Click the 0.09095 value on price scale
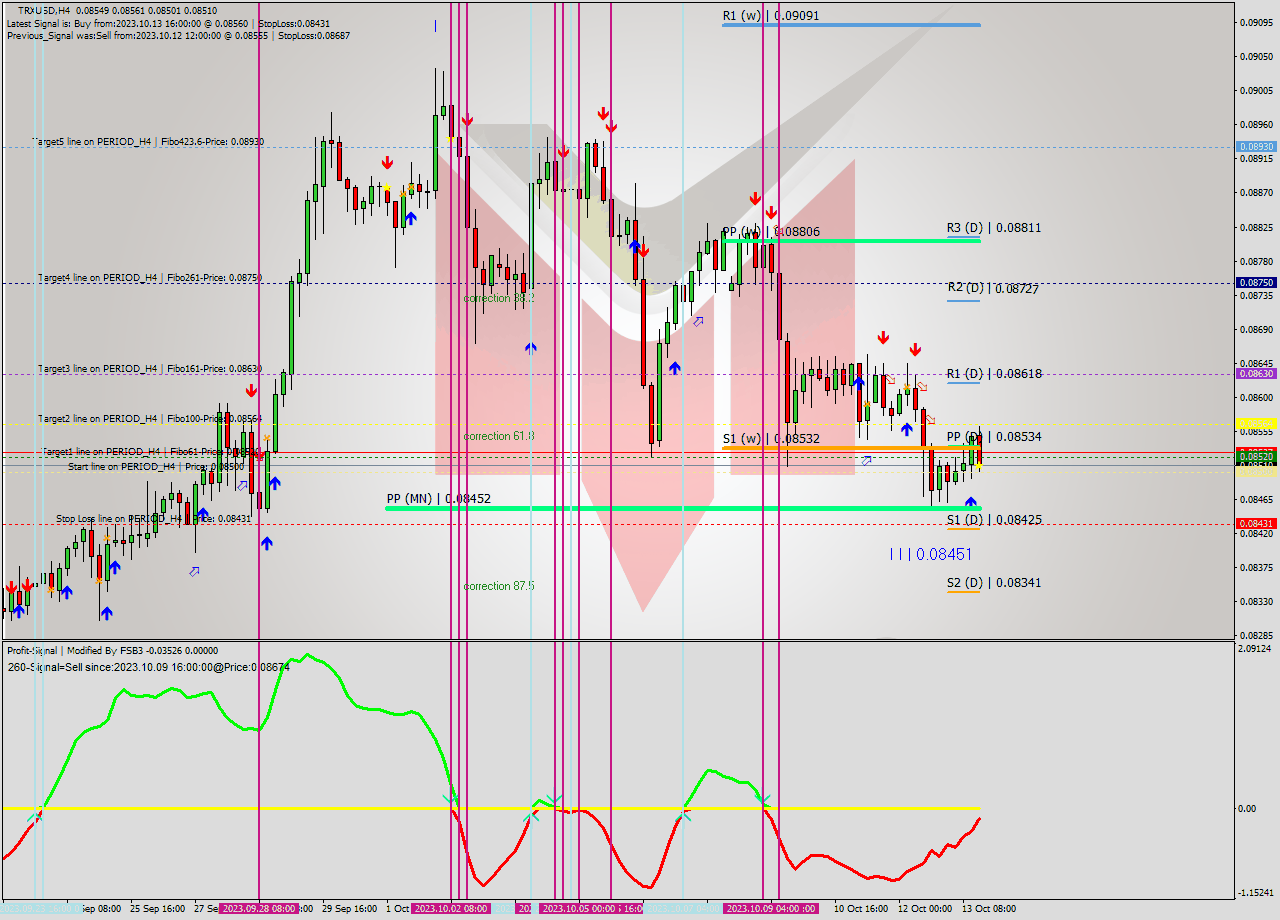 tap(1257, 22)
